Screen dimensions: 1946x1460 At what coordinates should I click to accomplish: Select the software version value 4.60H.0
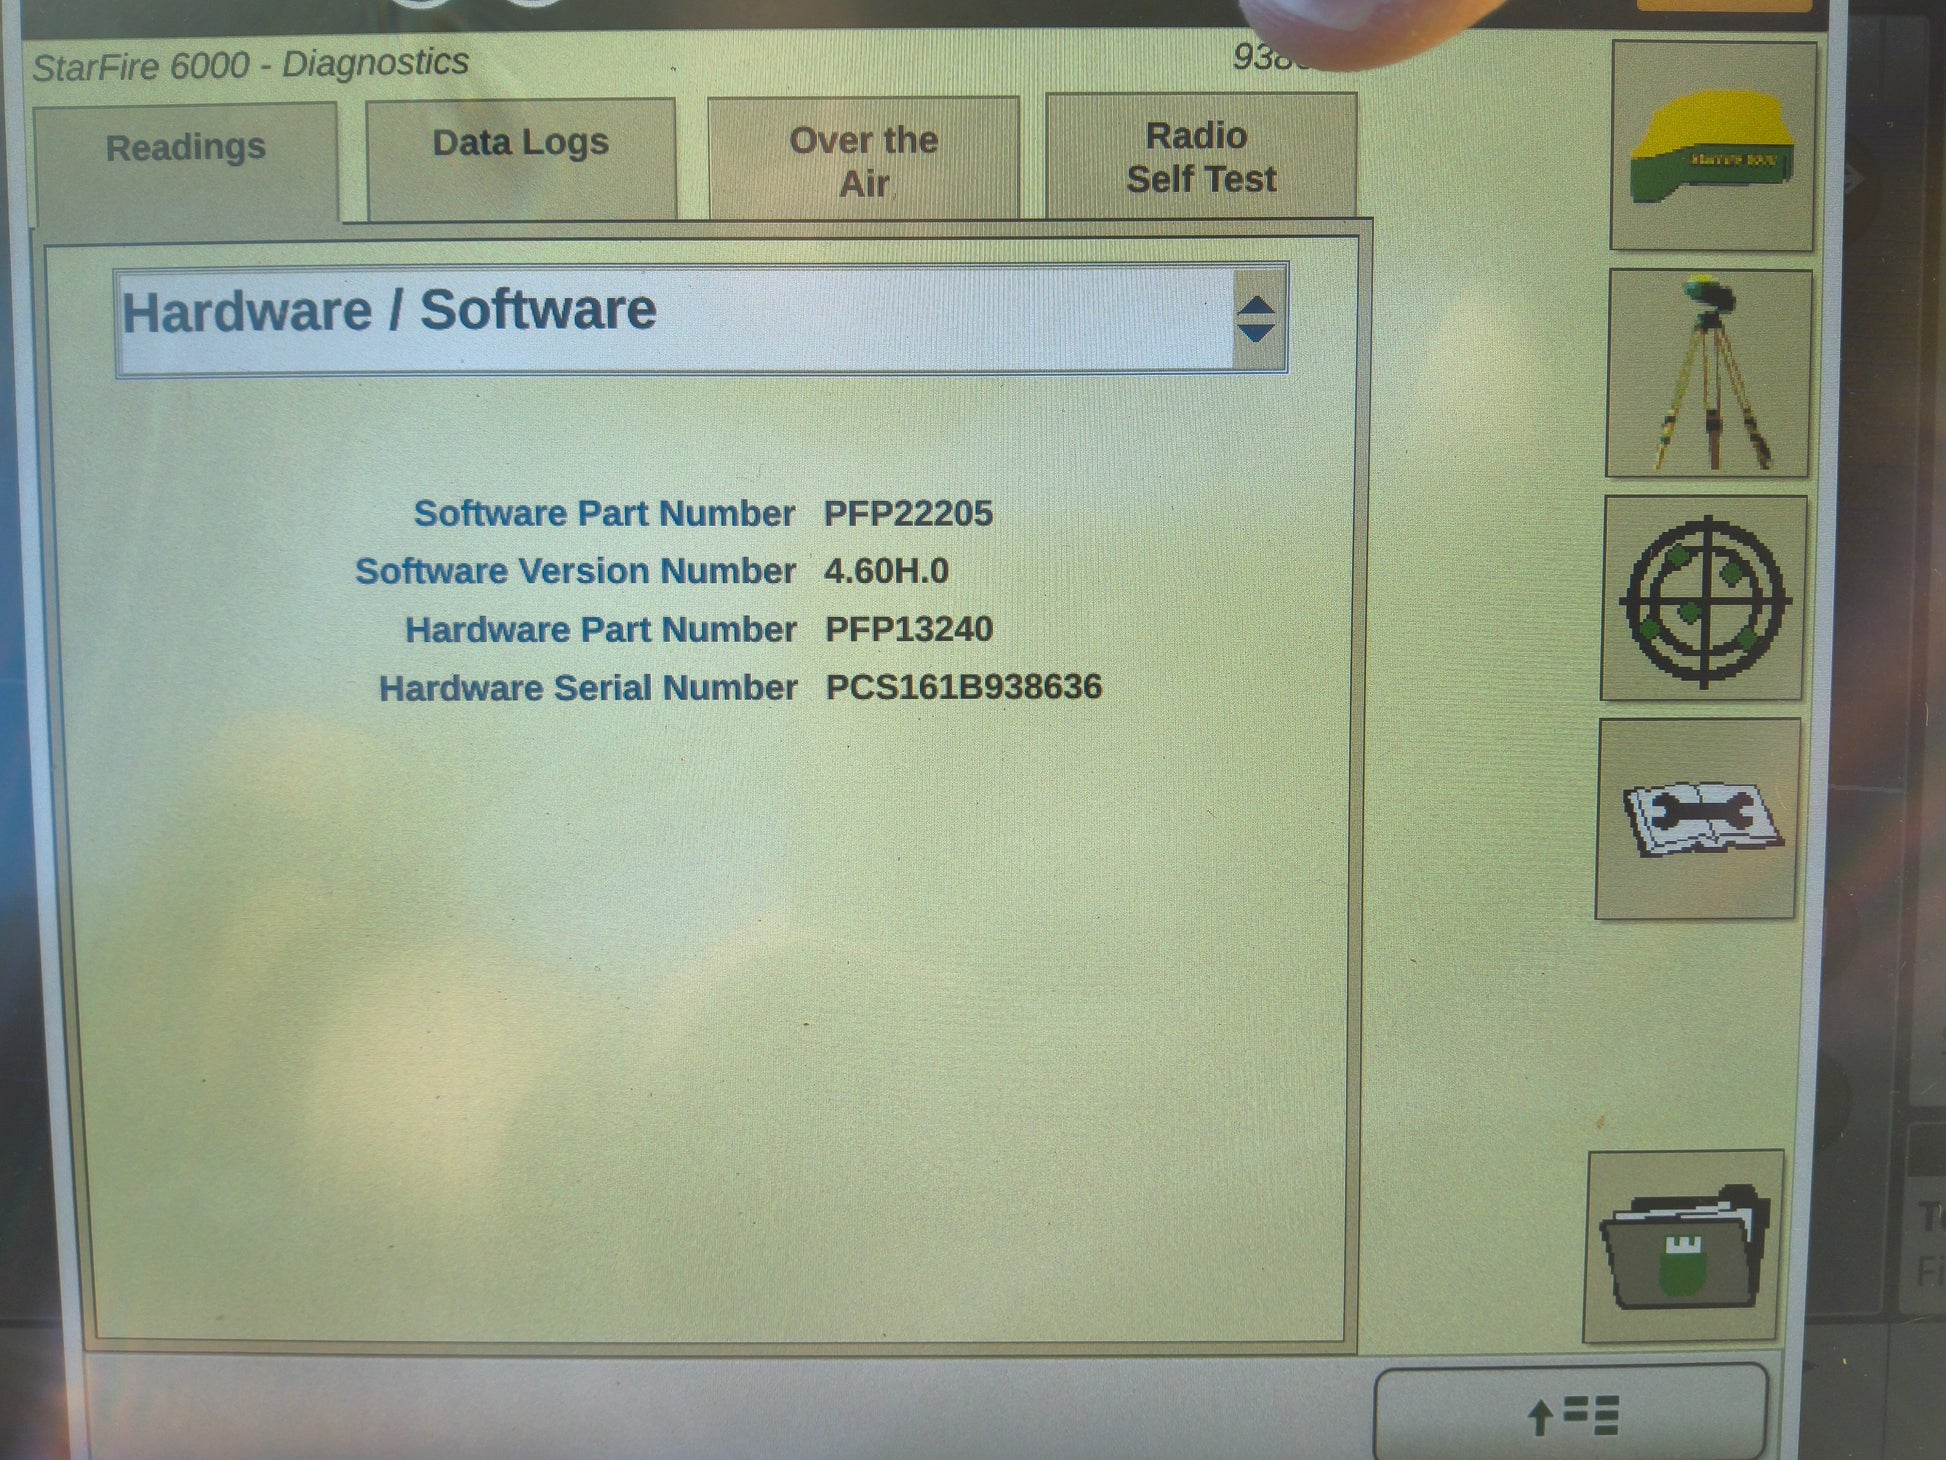click(x=886, y=571)
